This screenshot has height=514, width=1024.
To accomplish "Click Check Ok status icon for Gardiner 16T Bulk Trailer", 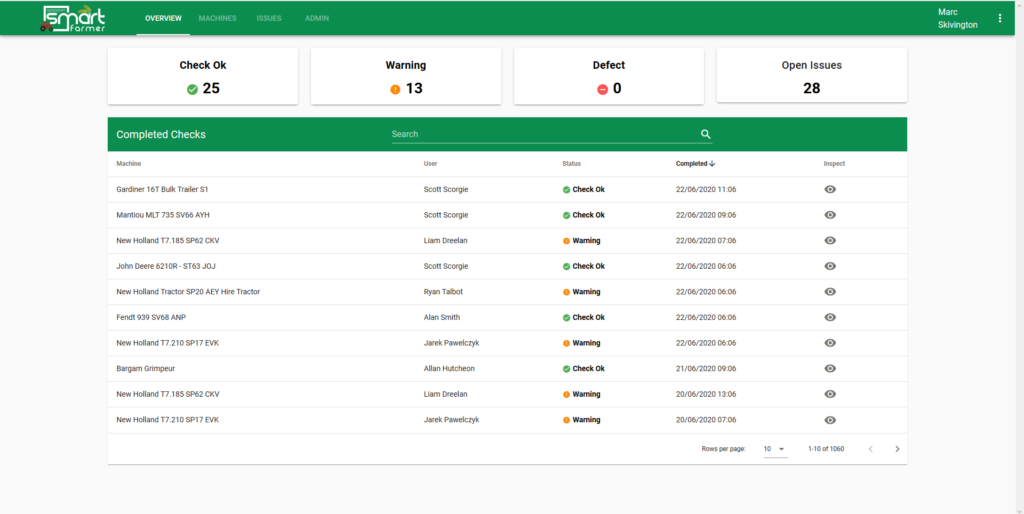I will point(566,189).
